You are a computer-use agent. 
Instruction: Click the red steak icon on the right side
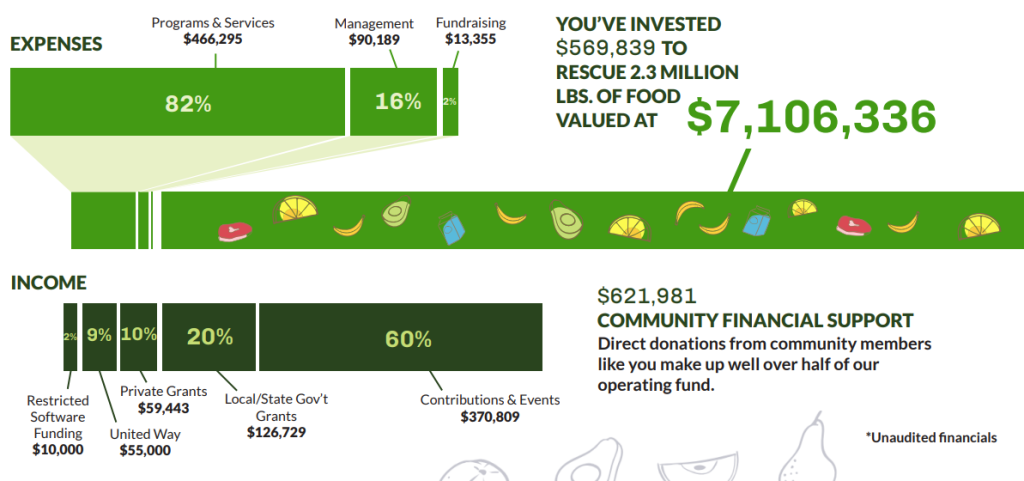pyautogui.click(x=856, y=227)
